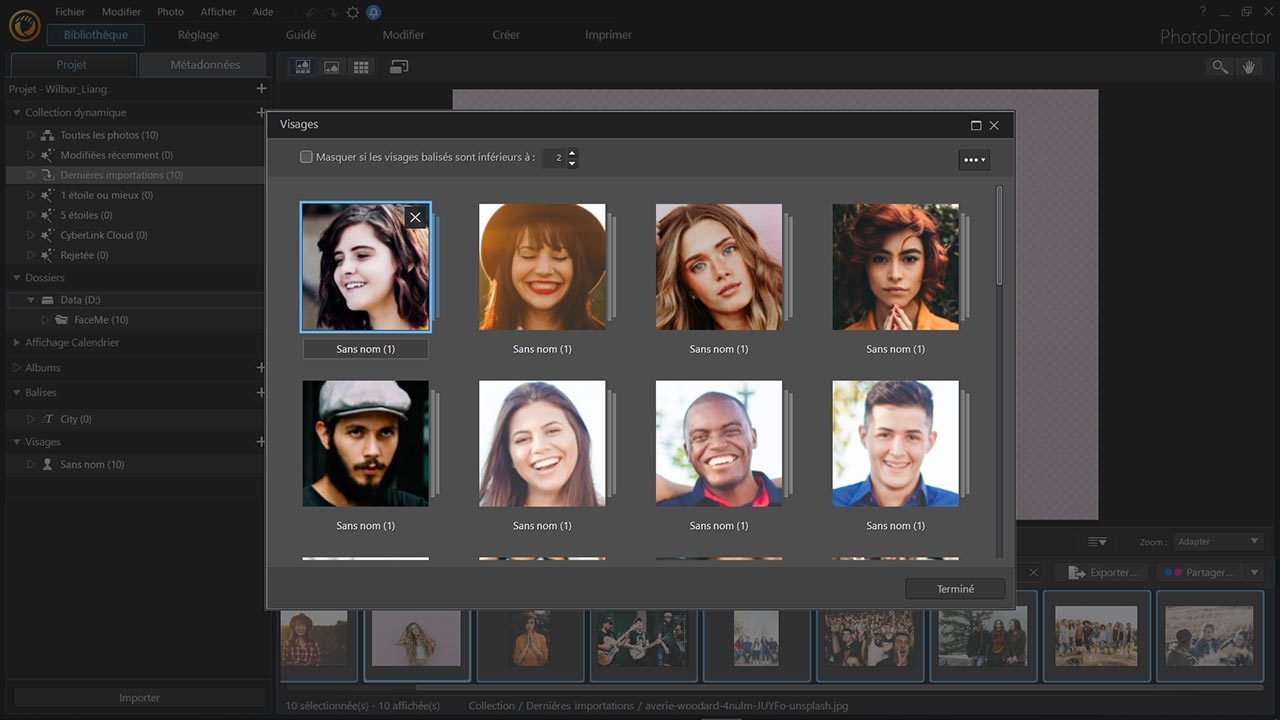Screen dimensions: 1280x720
Task: Add content using plus beside Projet - Wilbur_Liang
Action: (261, 88)
